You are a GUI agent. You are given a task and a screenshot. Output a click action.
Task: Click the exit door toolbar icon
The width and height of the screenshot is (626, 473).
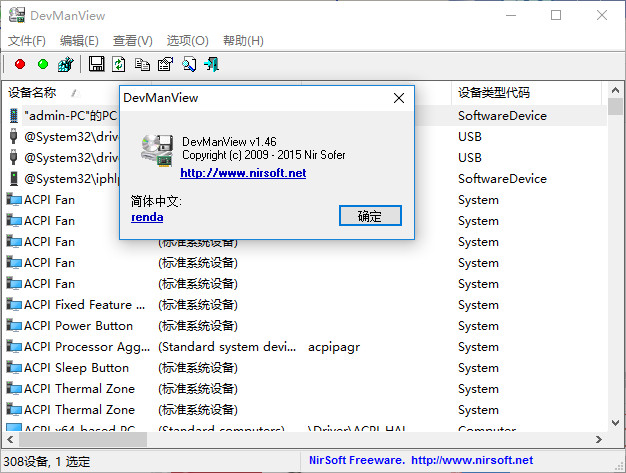pyautogui.click(x=212, y=64)
